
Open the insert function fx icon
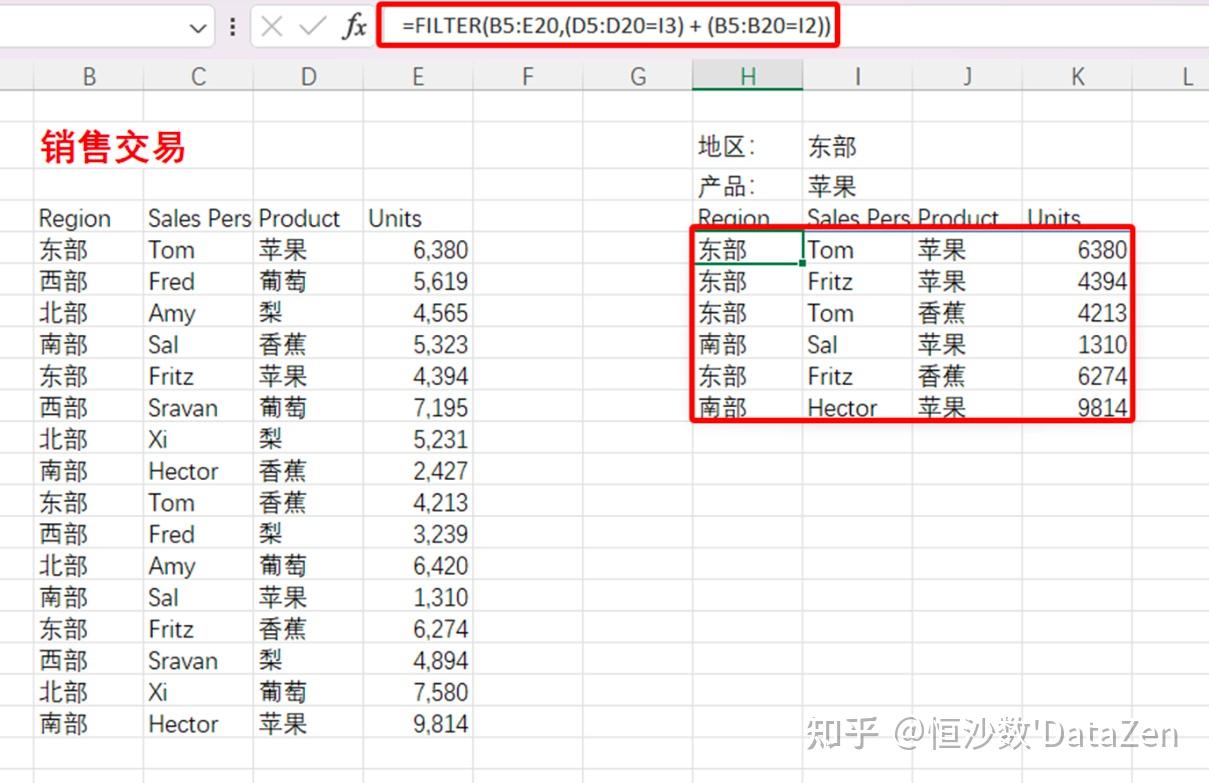[354, 27]
